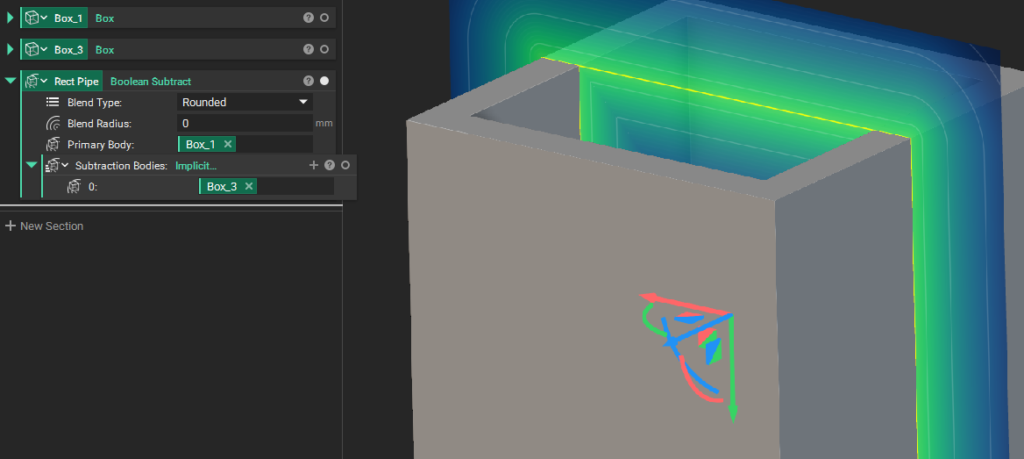Click the Blend Radius input field

(x=245, y=123)
